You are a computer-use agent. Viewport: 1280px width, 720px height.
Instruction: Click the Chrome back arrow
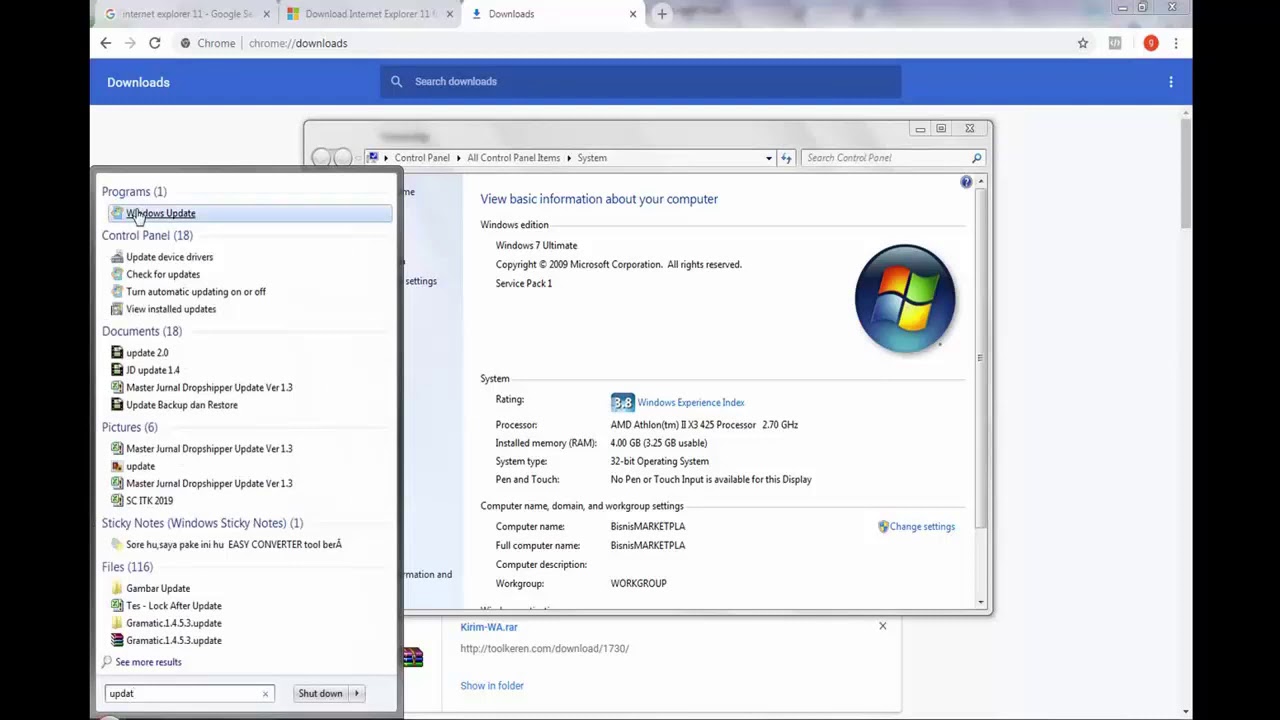tap(106, 43)
